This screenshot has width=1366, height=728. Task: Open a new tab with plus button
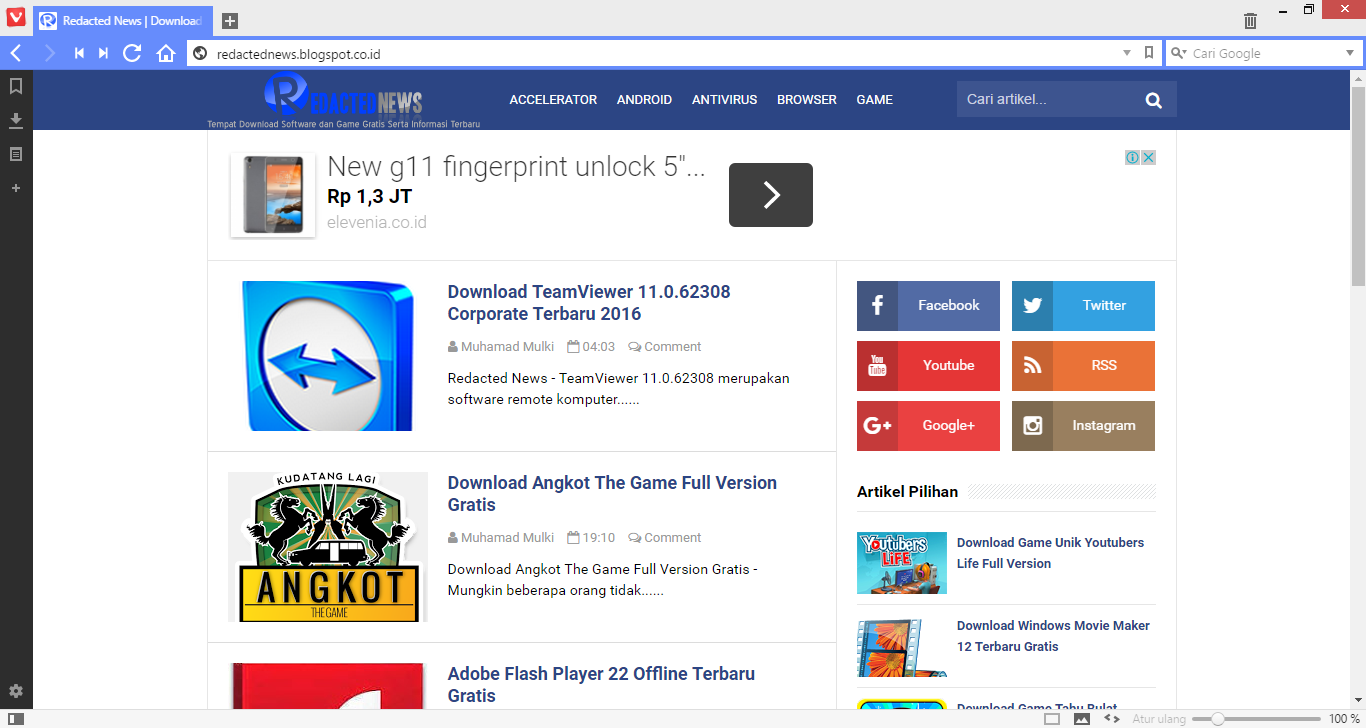click(x=230, y=21)
